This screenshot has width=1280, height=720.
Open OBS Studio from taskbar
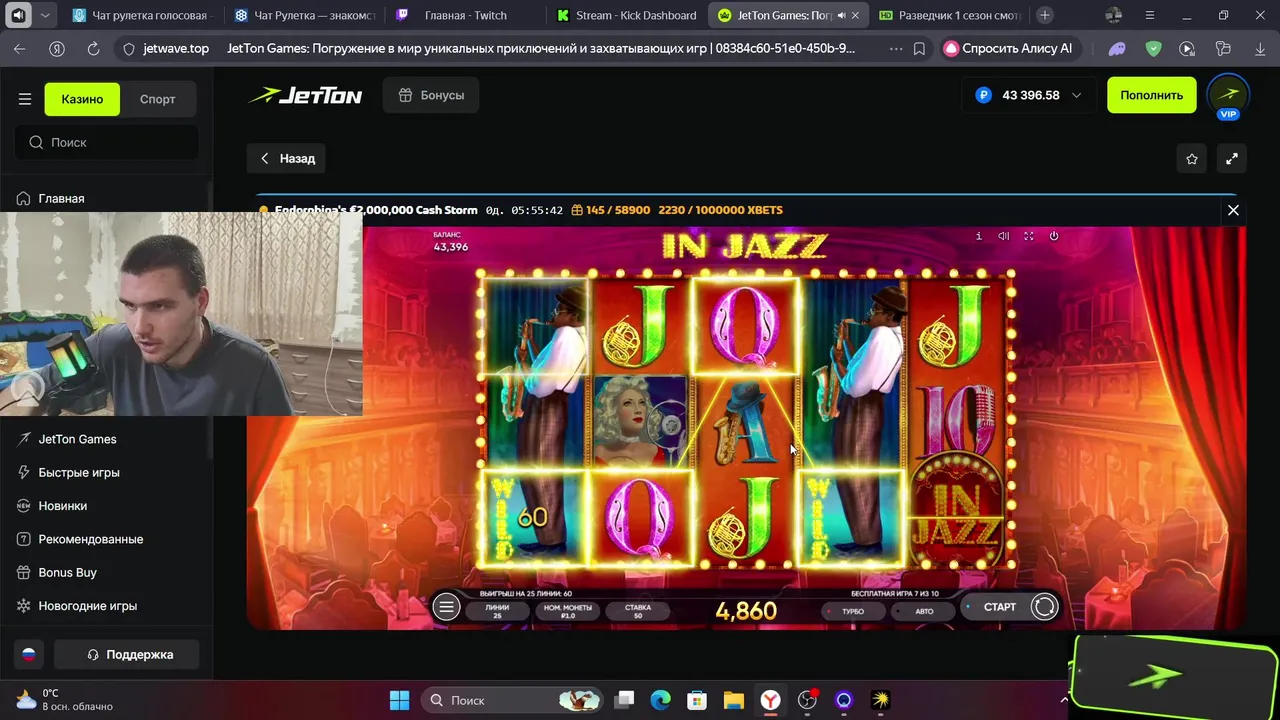tap(807, 700)
